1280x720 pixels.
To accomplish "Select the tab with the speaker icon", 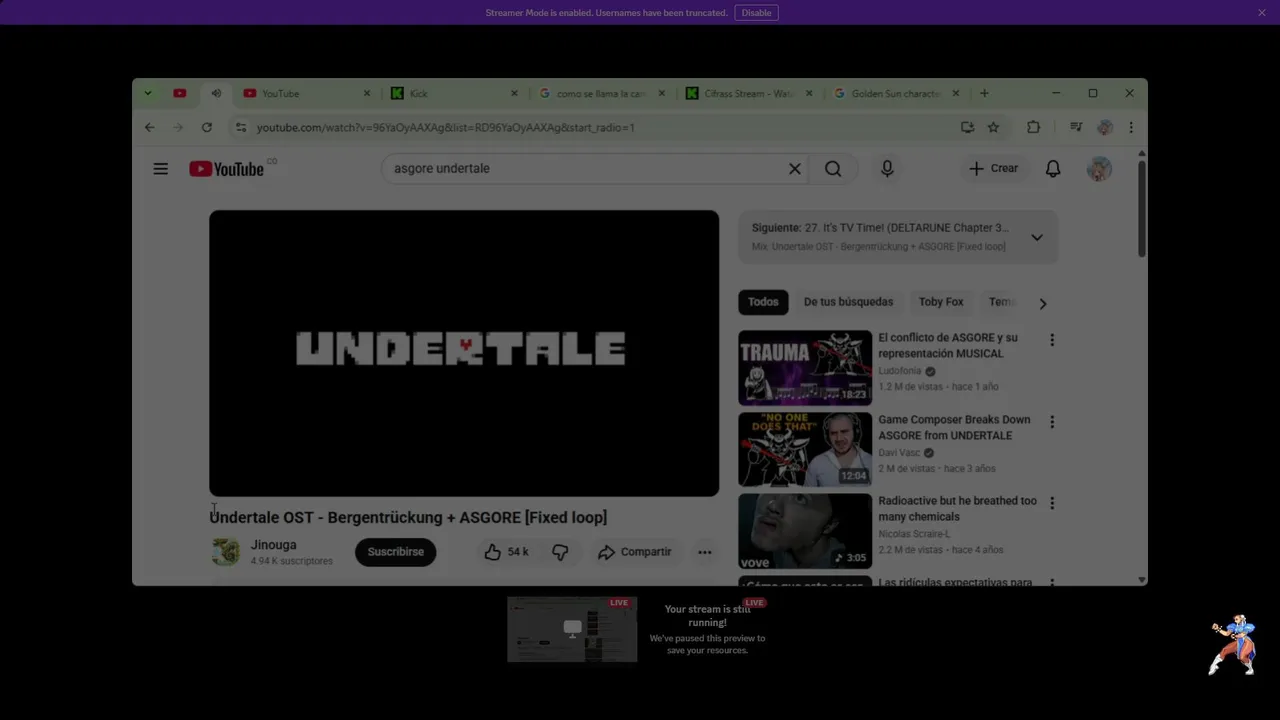I will coord(216,93).
